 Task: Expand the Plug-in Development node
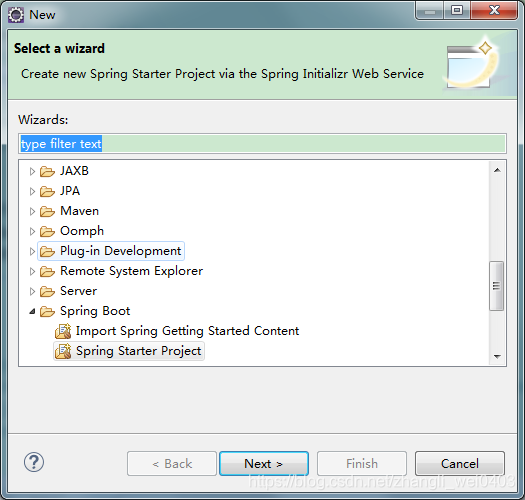pos(32,252)
